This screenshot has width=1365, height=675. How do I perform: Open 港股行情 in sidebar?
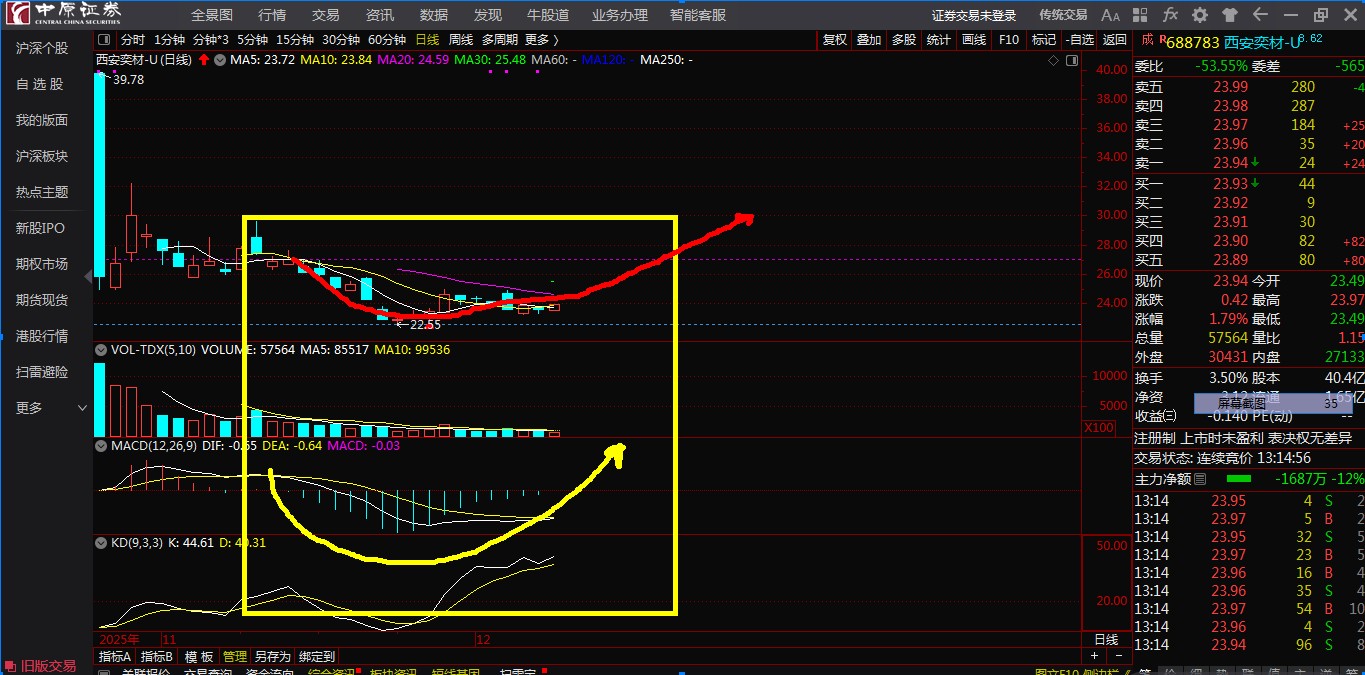click(x=42, y=336)
